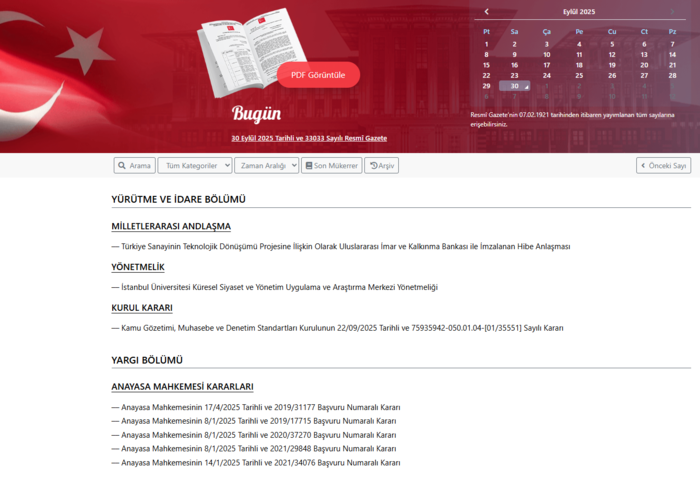700x479 pixels.
Task: Select day 13 in the calendar
Action: (x=644, y=54)
